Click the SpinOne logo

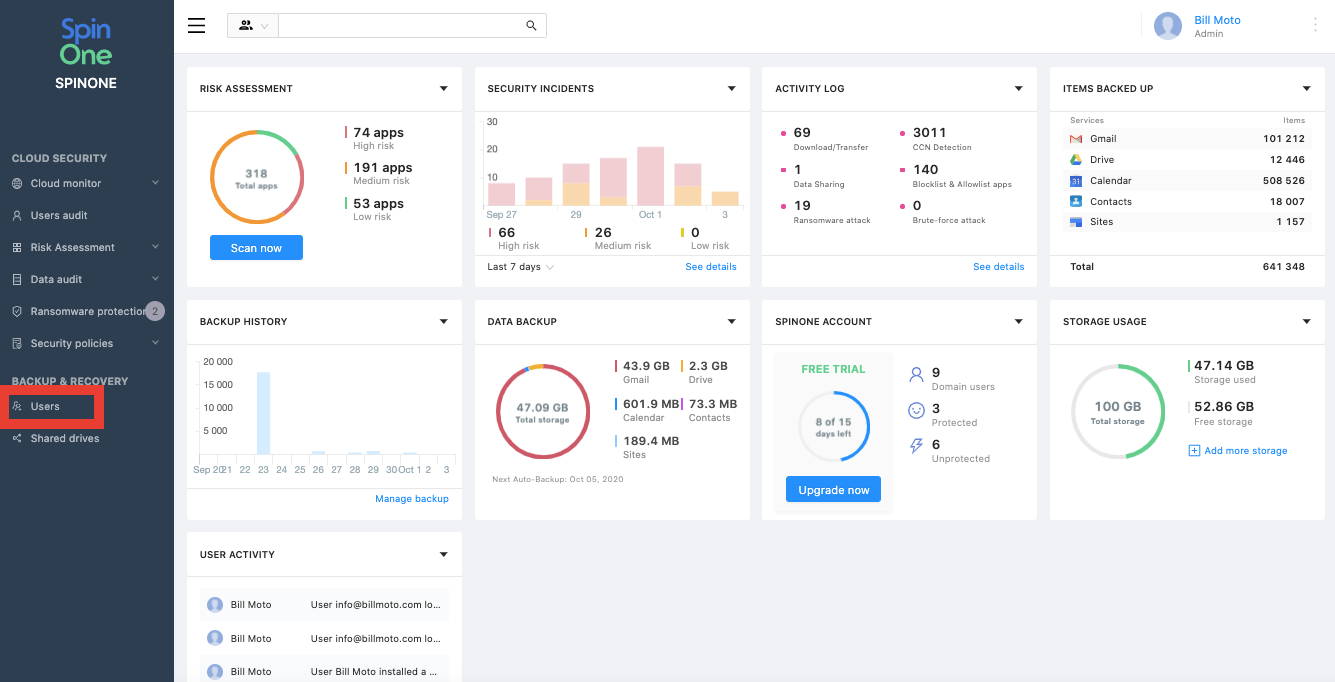click(86, 42)
